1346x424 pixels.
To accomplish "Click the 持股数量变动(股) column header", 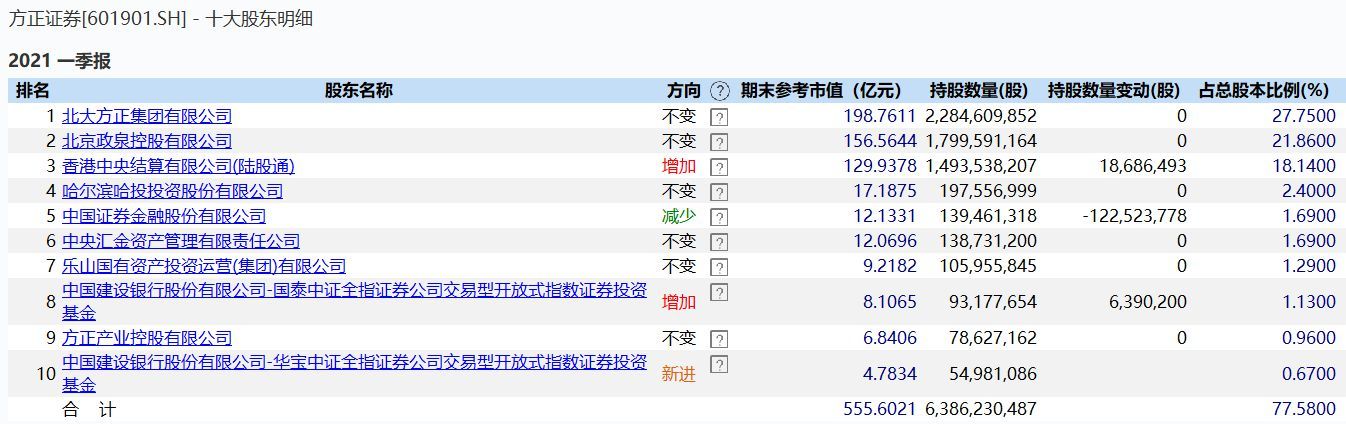I will (1114, 91).
